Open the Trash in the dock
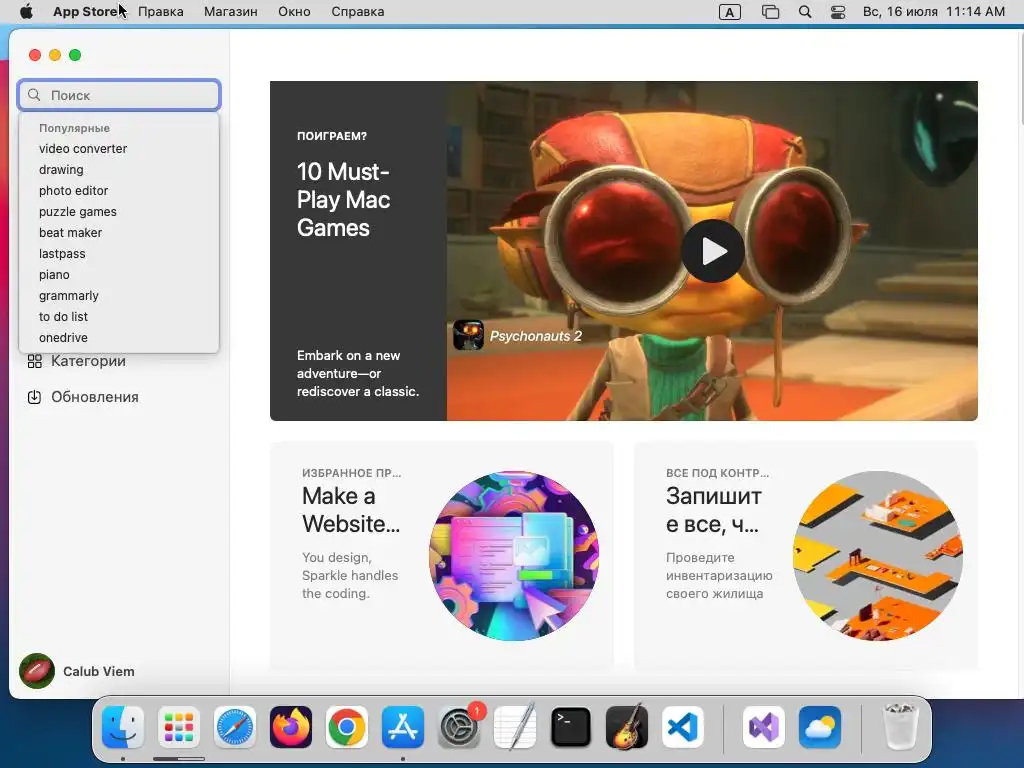1024x768 pixels. click(901, 727)
